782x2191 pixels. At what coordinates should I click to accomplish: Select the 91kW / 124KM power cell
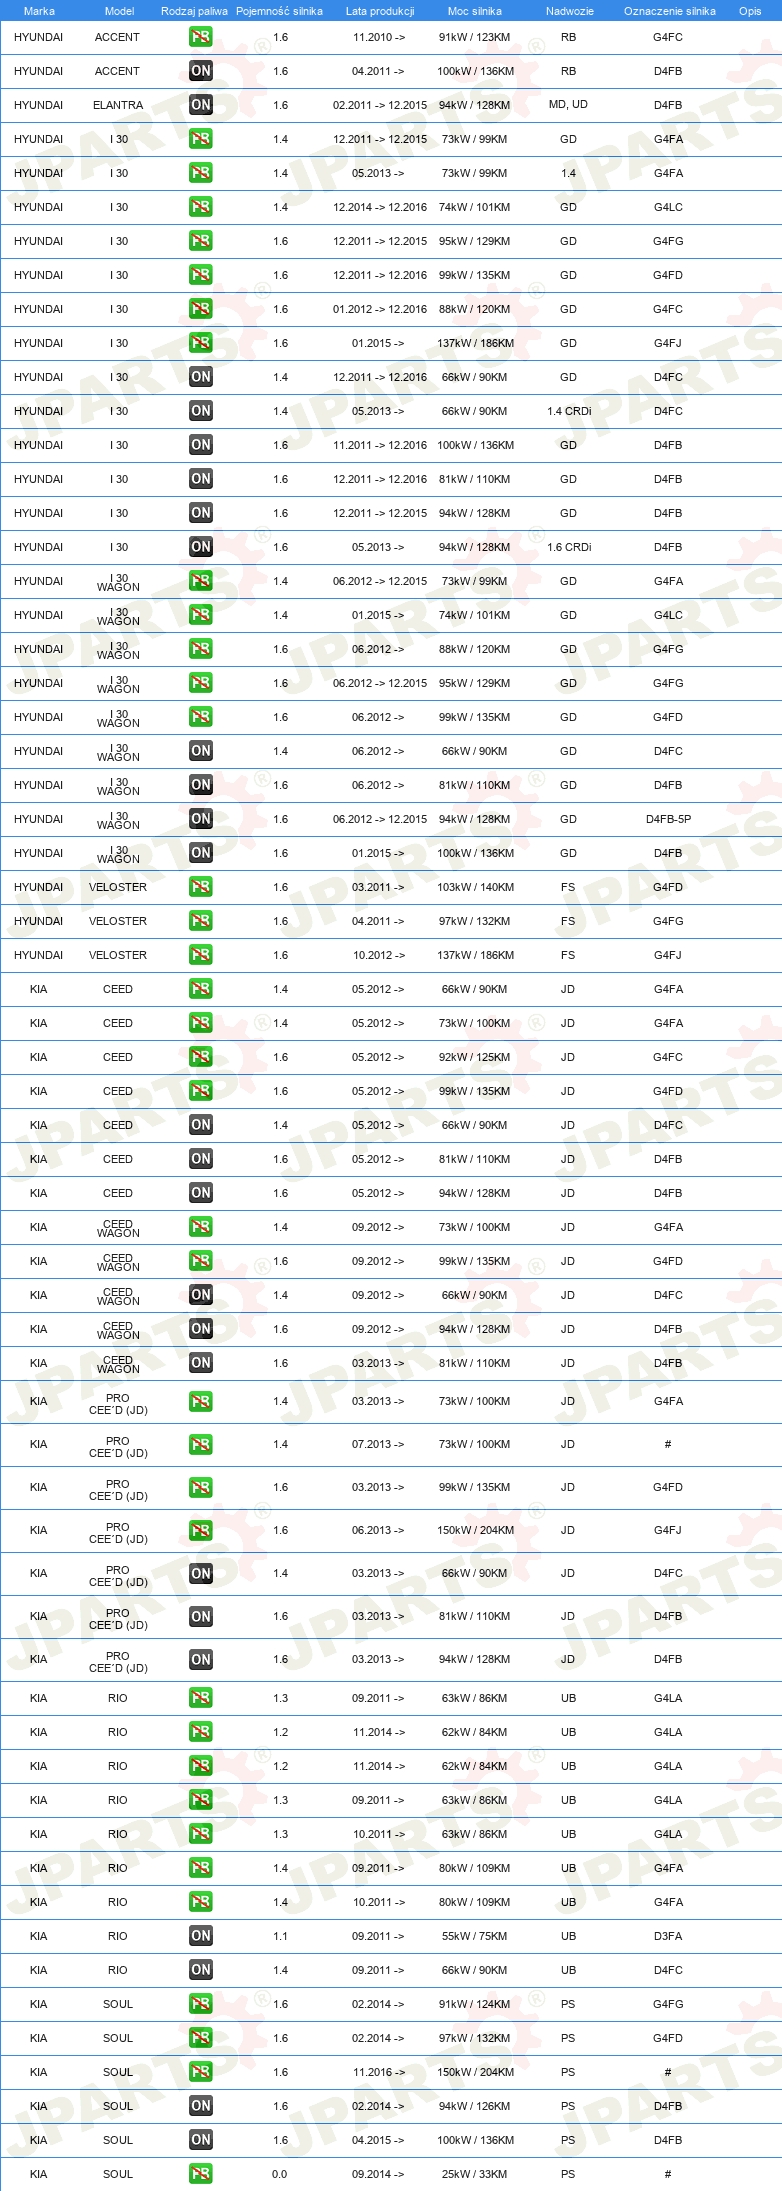point(475,2004)
